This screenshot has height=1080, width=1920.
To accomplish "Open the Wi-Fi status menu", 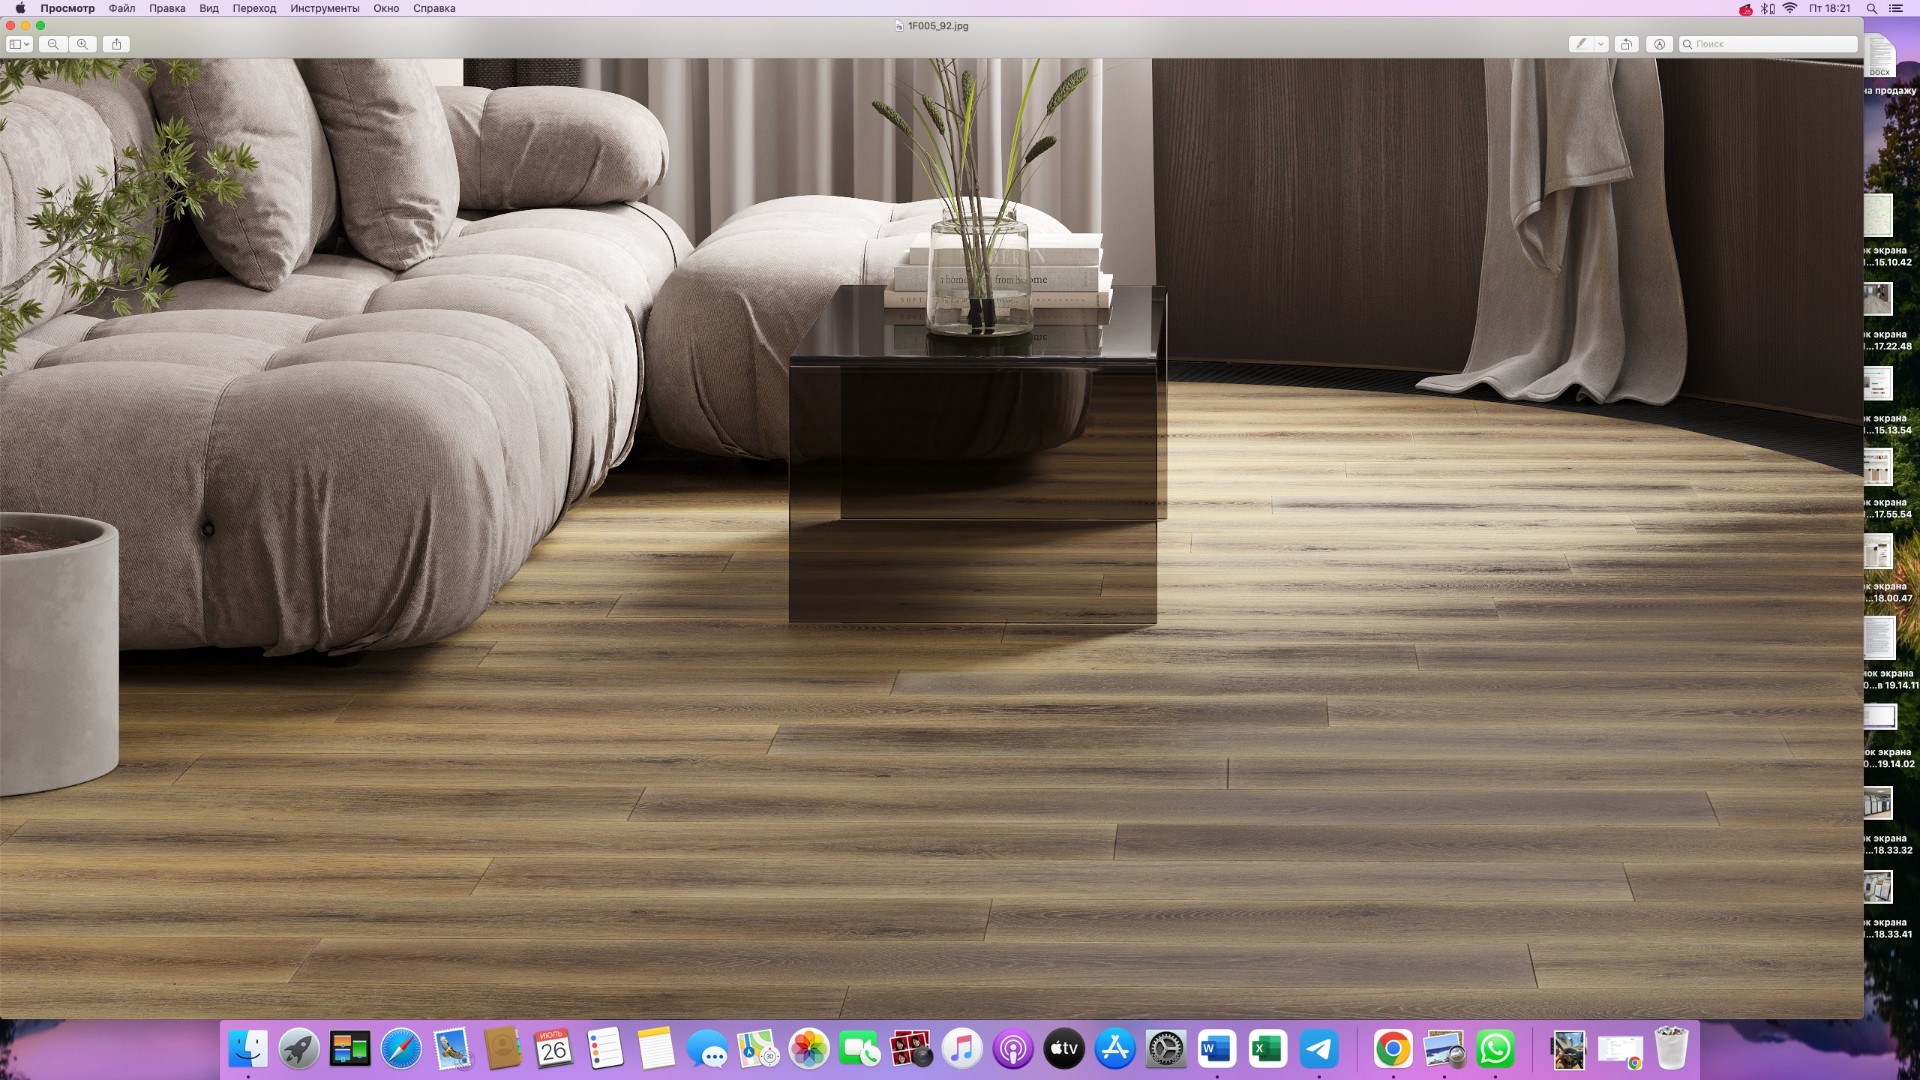I will click(1790, 8).
